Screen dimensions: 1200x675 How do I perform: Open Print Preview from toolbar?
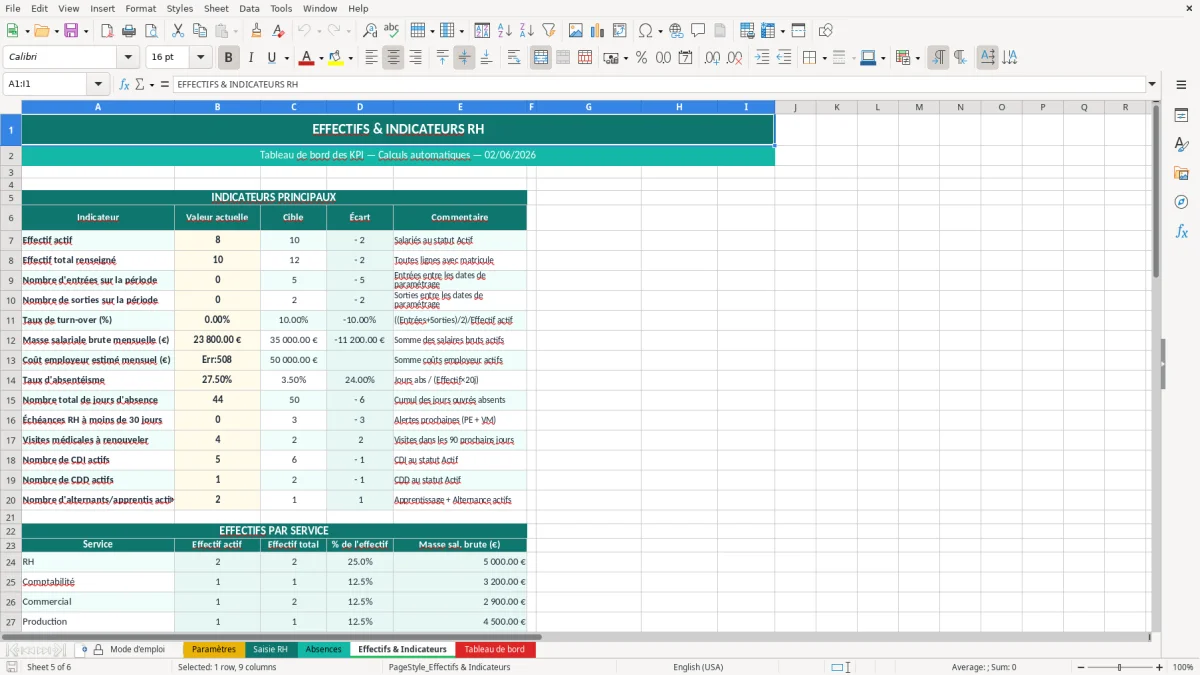[150, 31]
